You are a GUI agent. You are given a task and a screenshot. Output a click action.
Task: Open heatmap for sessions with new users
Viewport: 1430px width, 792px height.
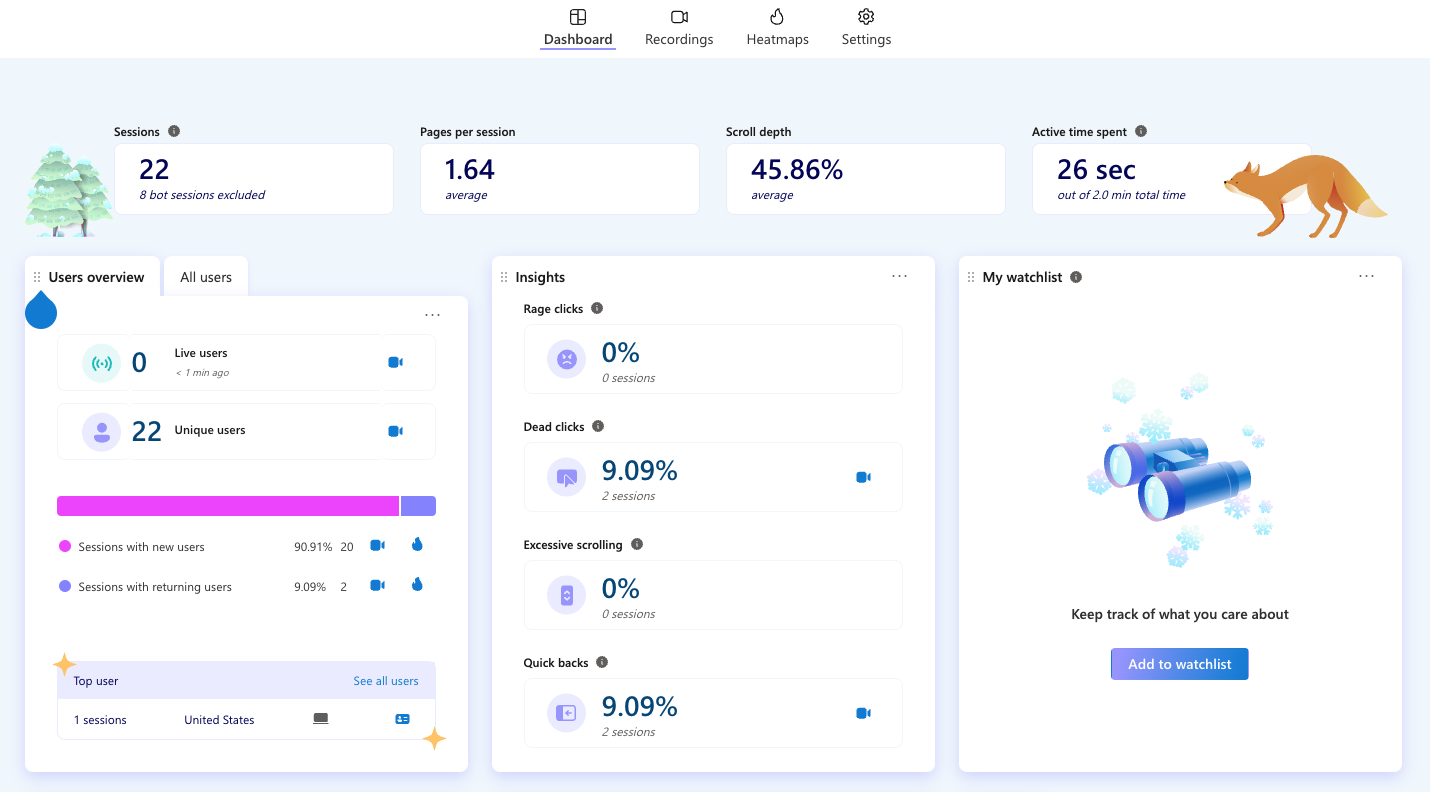coord(417,544)
